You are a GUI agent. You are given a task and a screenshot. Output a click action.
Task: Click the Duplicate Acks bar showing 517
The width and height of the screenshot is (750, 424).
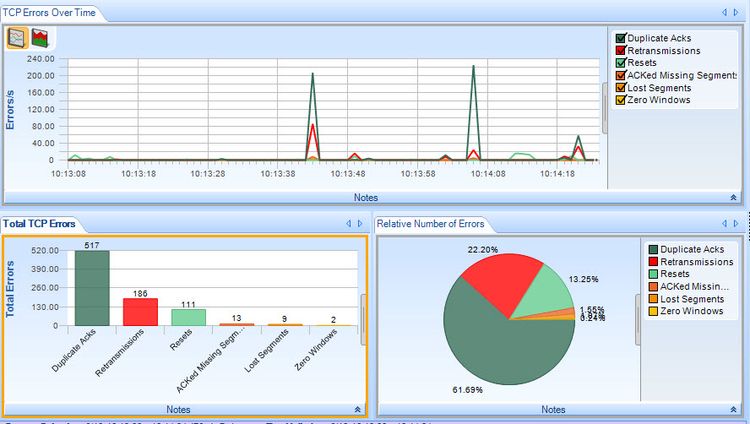click(92, 288)
